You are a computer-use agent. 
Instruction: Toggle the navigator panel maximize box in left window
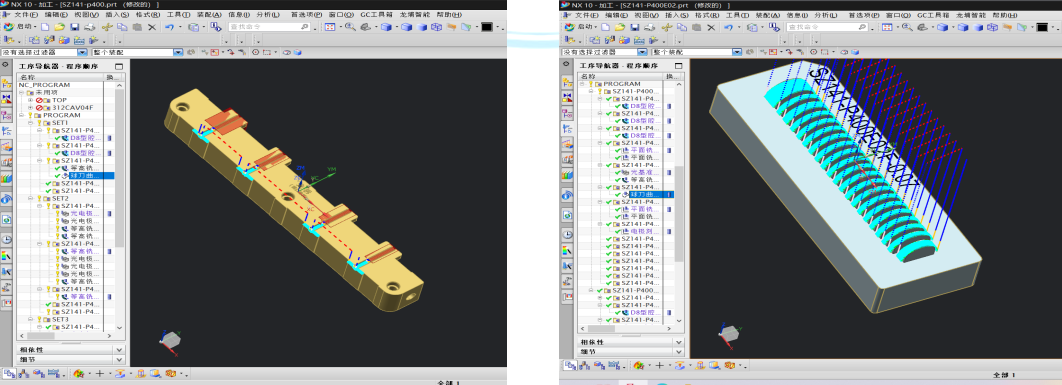(x=119, y=66)
